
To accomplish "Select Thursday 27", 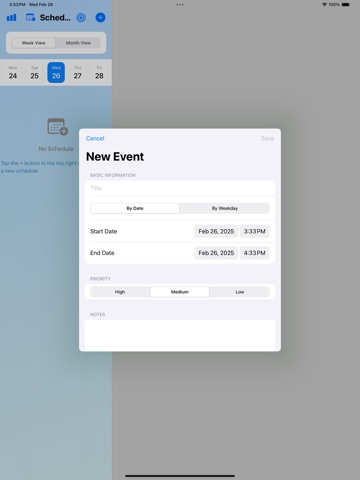I will pyautogui.click(x=78, y=73).
